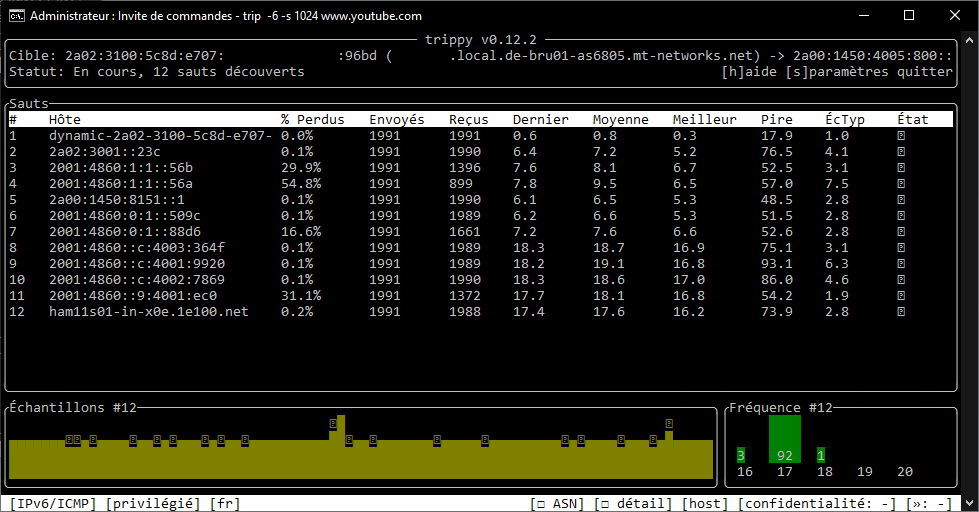The width and height of the screenshot is (979, 512).
Task: Click the green 92 bar in Fréquence chart
Action: coord(785,439)
